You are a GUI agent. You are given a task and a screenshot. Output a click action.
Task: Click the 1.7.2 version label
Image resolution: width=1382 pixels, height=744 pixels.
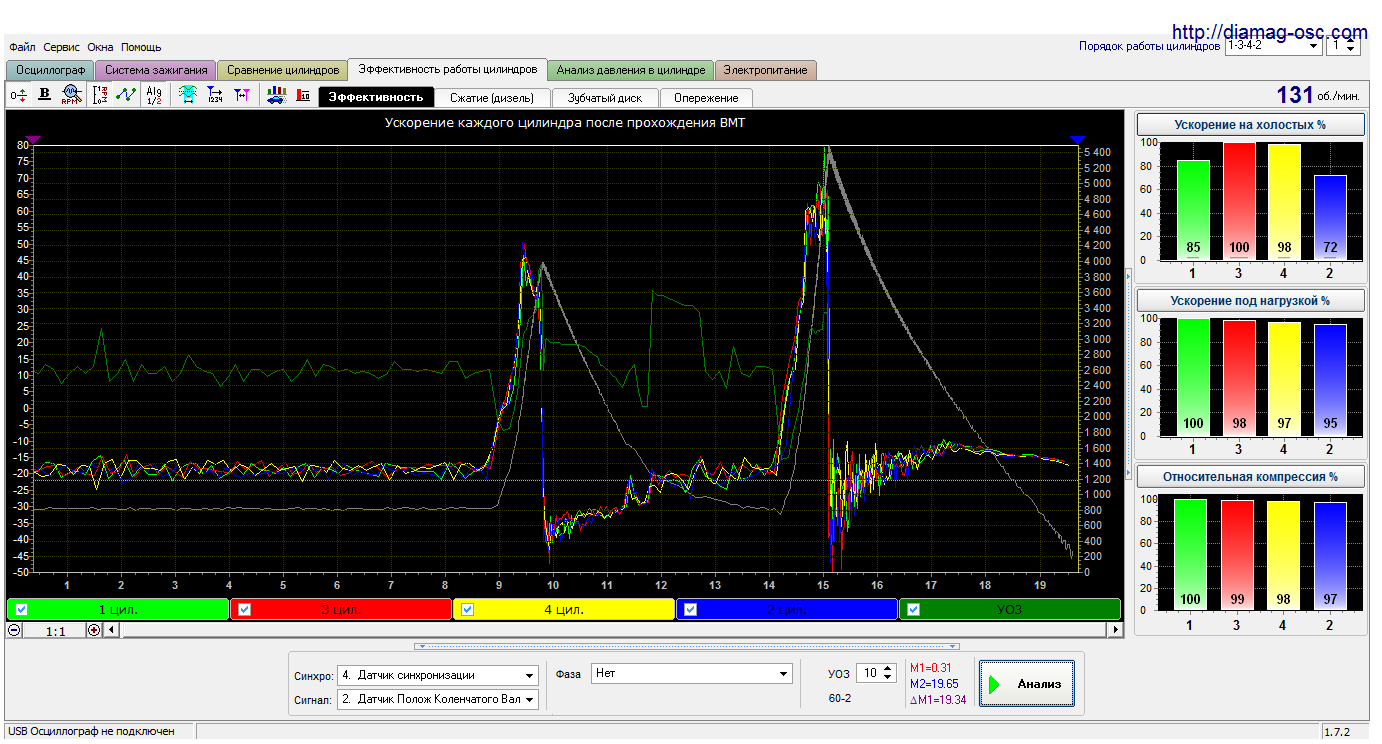tap(1337, 732)
